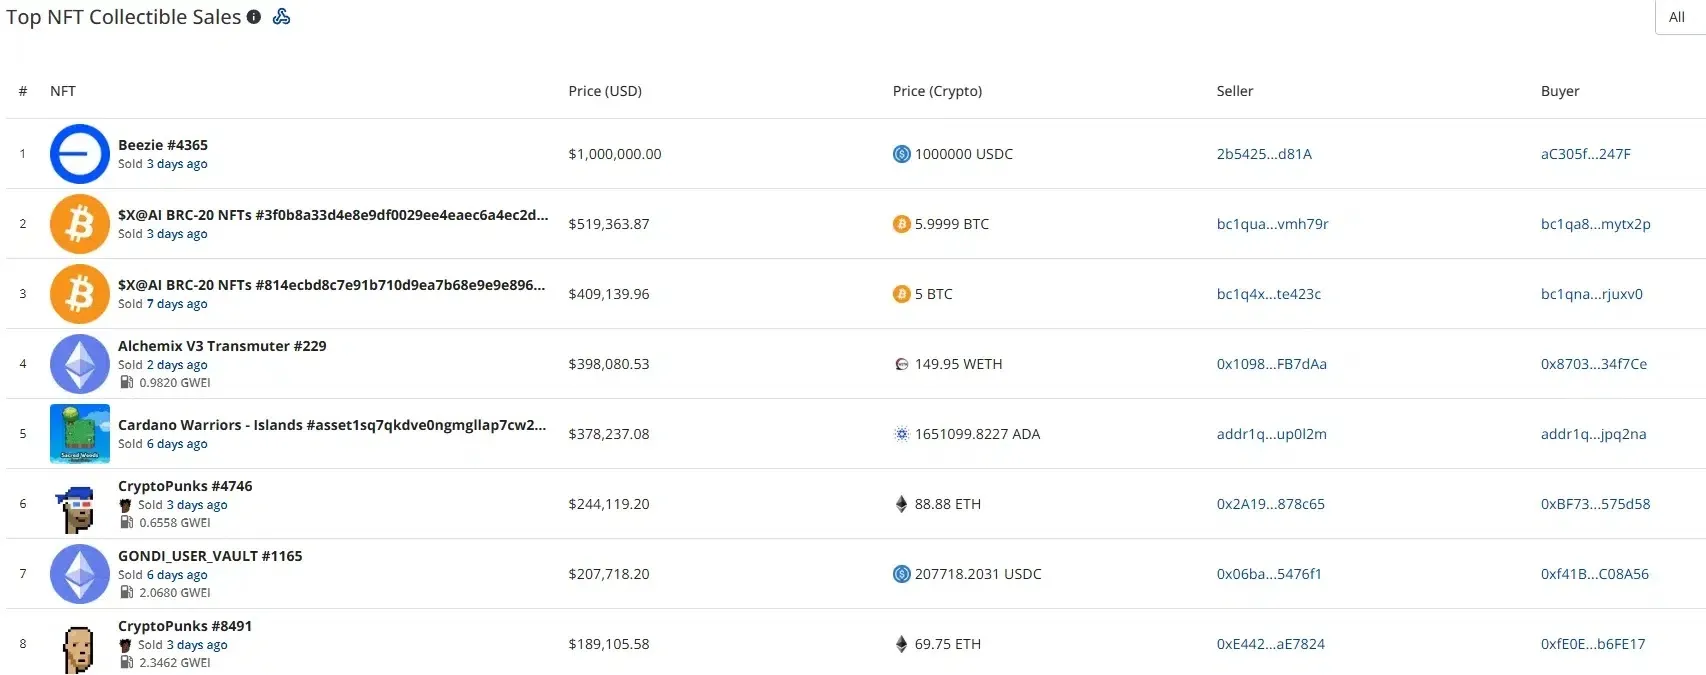Open seller address 2b5425...d81A
Screen dimensions: 1706x675
pos(1264,154)
